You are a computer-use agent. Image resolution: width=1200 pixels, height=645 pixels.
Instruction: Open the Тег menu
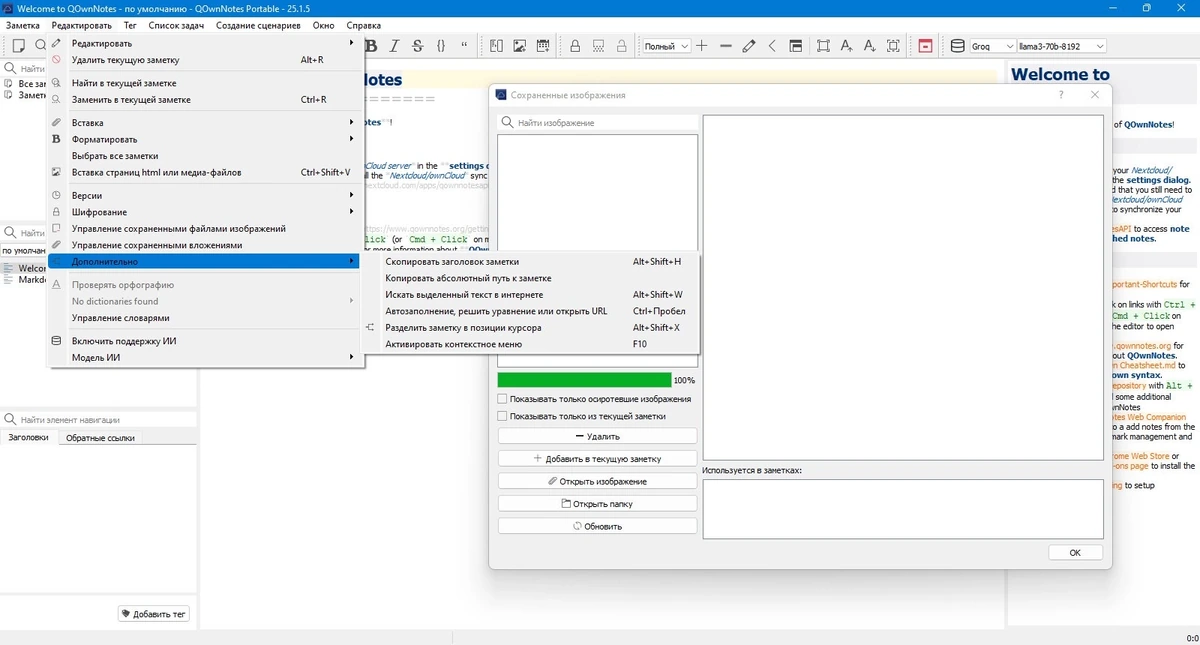click(x=130, y=25)
